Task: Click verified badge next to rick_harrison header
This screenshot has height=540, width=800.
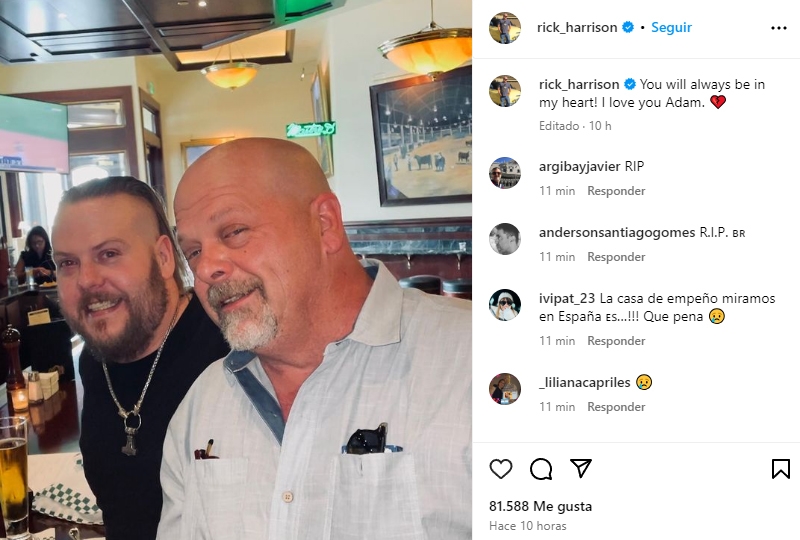Action: click(628, 27)
